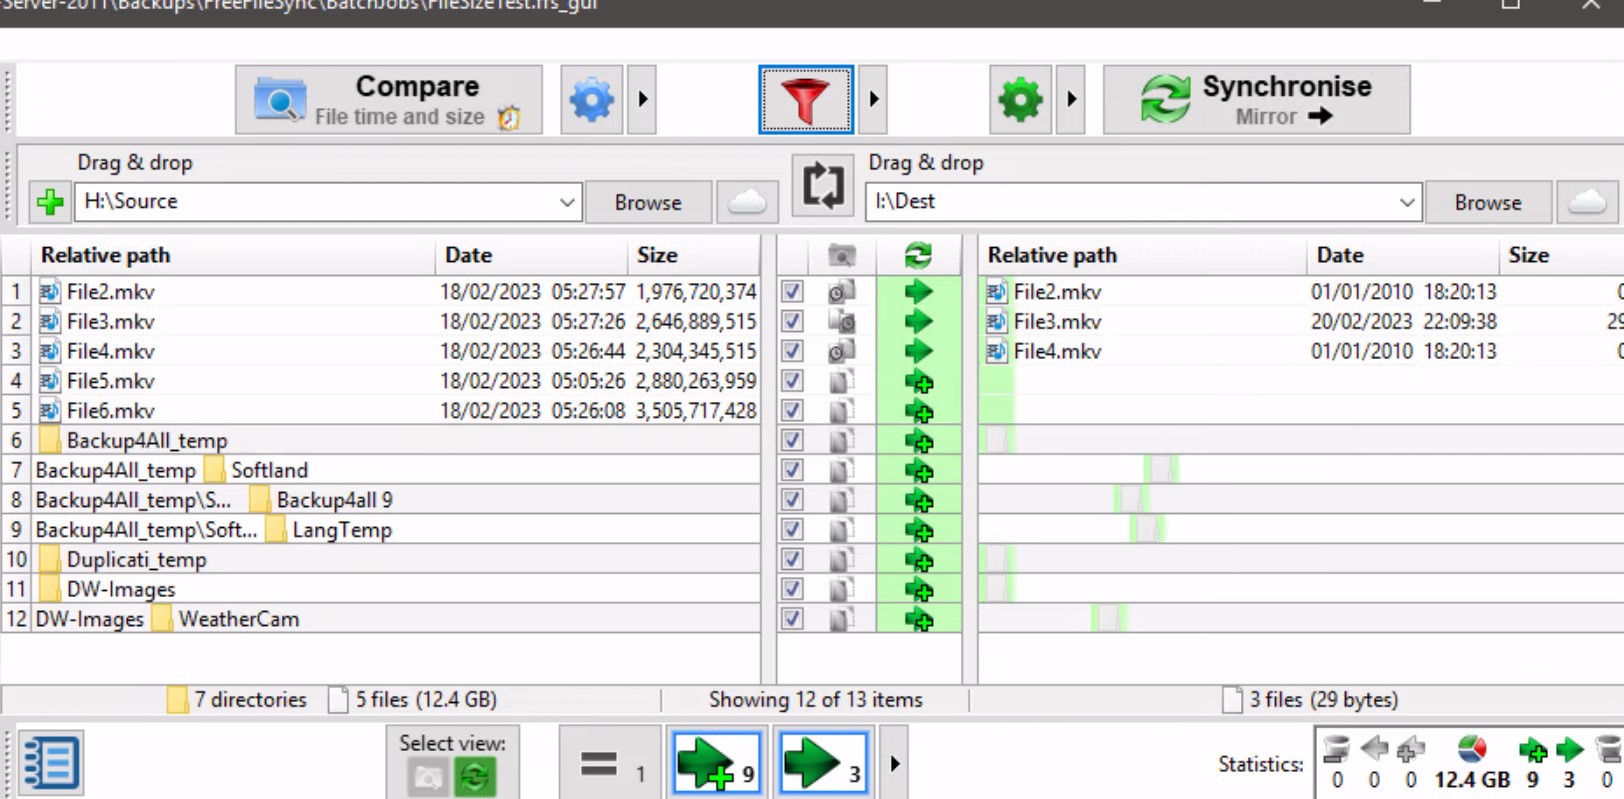Open H:\Source folder path dropdown
1624x799 pixels.
tap(567, 202)
